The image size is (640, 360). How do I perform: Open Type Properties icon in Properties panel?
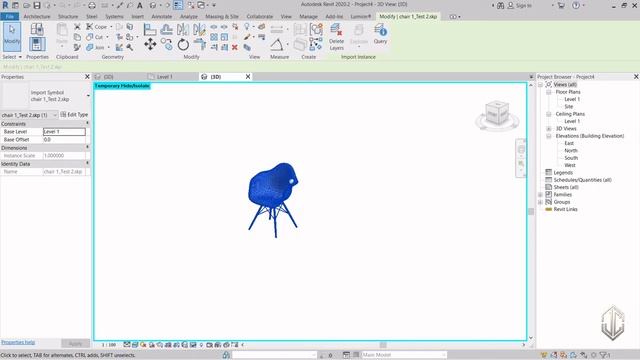37,29
